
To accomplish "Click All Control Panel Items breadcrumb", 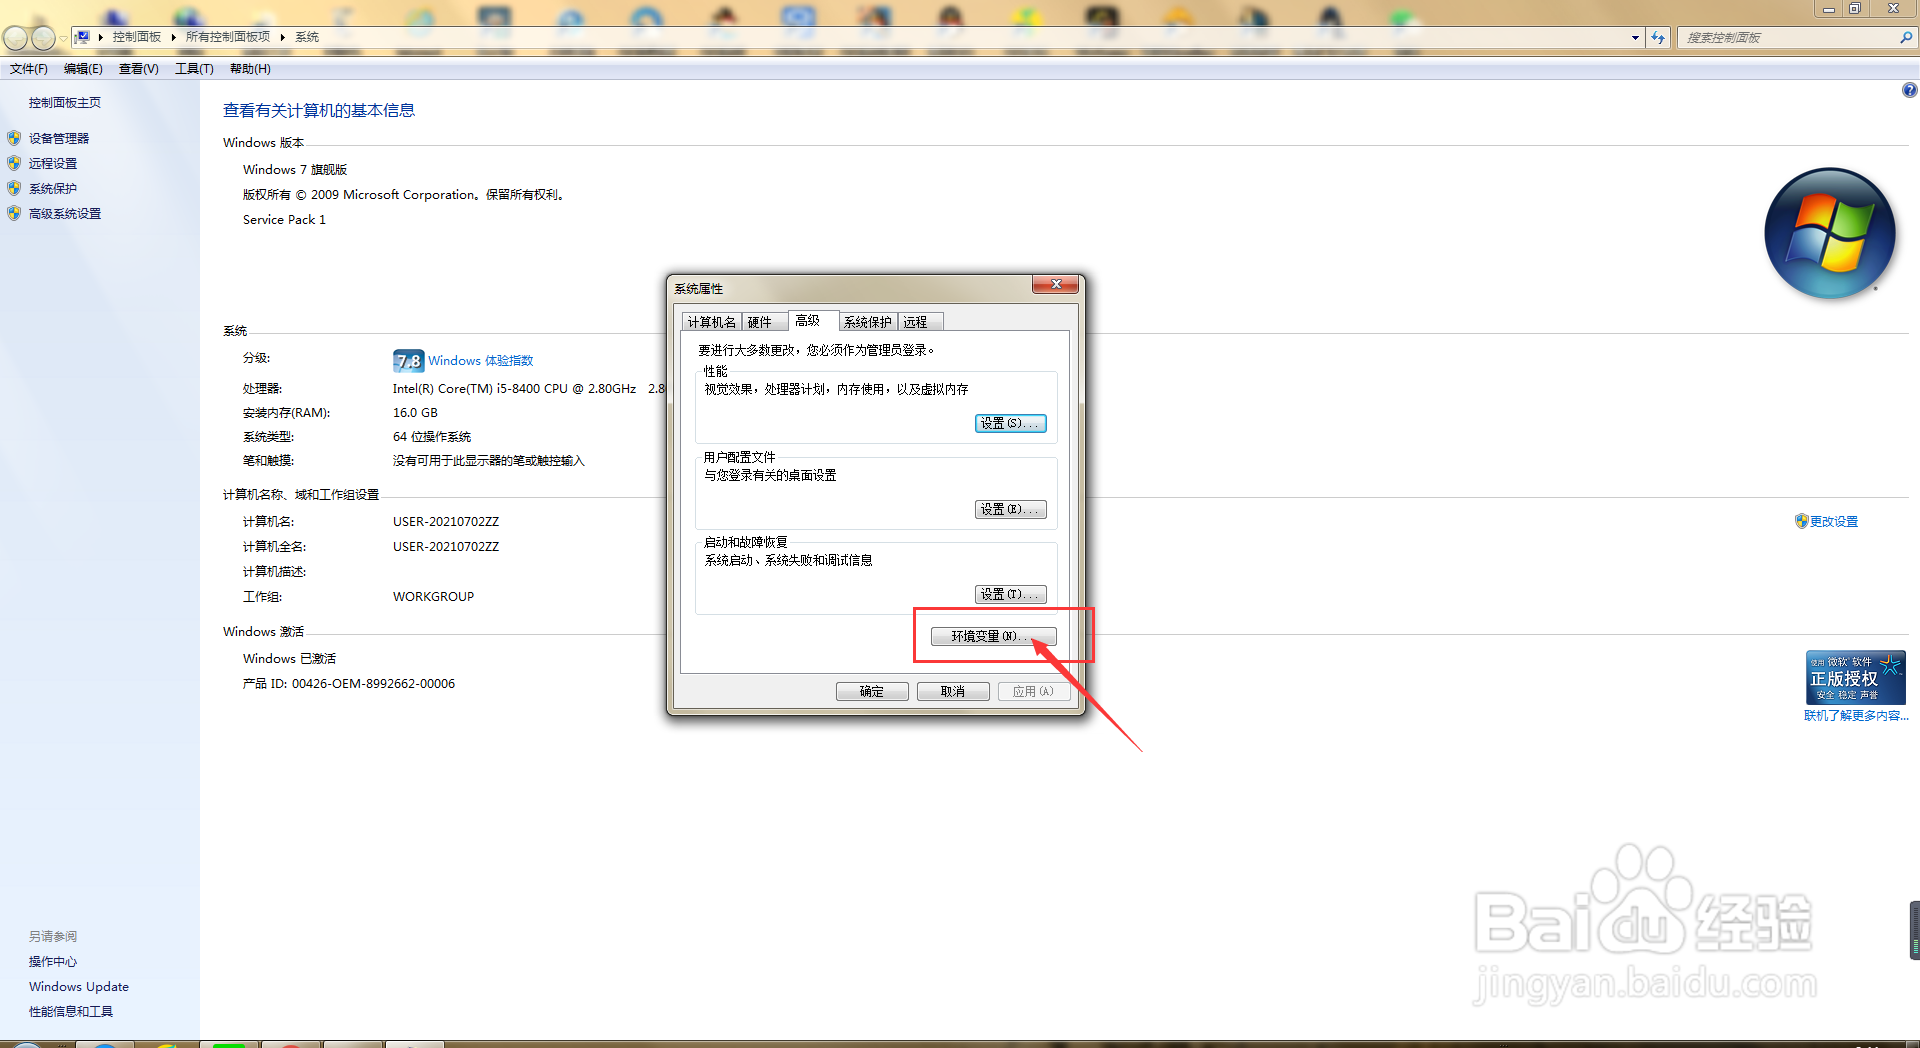I will [x=228, y=37].
